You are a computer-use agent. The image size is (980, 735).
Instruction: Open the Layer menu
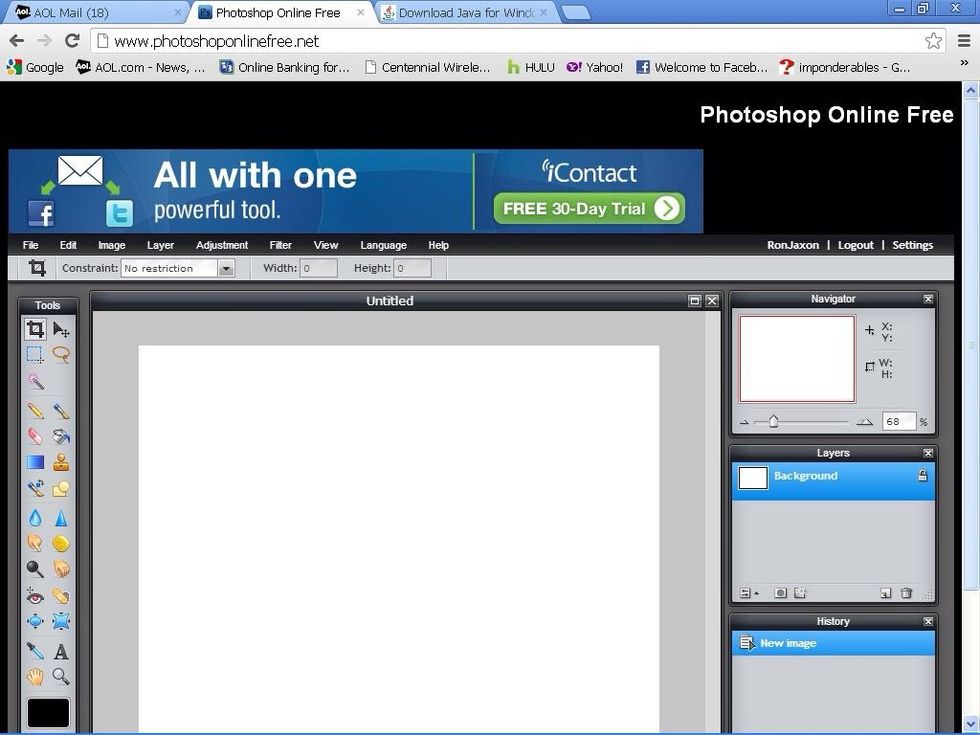tap(161, 245)
